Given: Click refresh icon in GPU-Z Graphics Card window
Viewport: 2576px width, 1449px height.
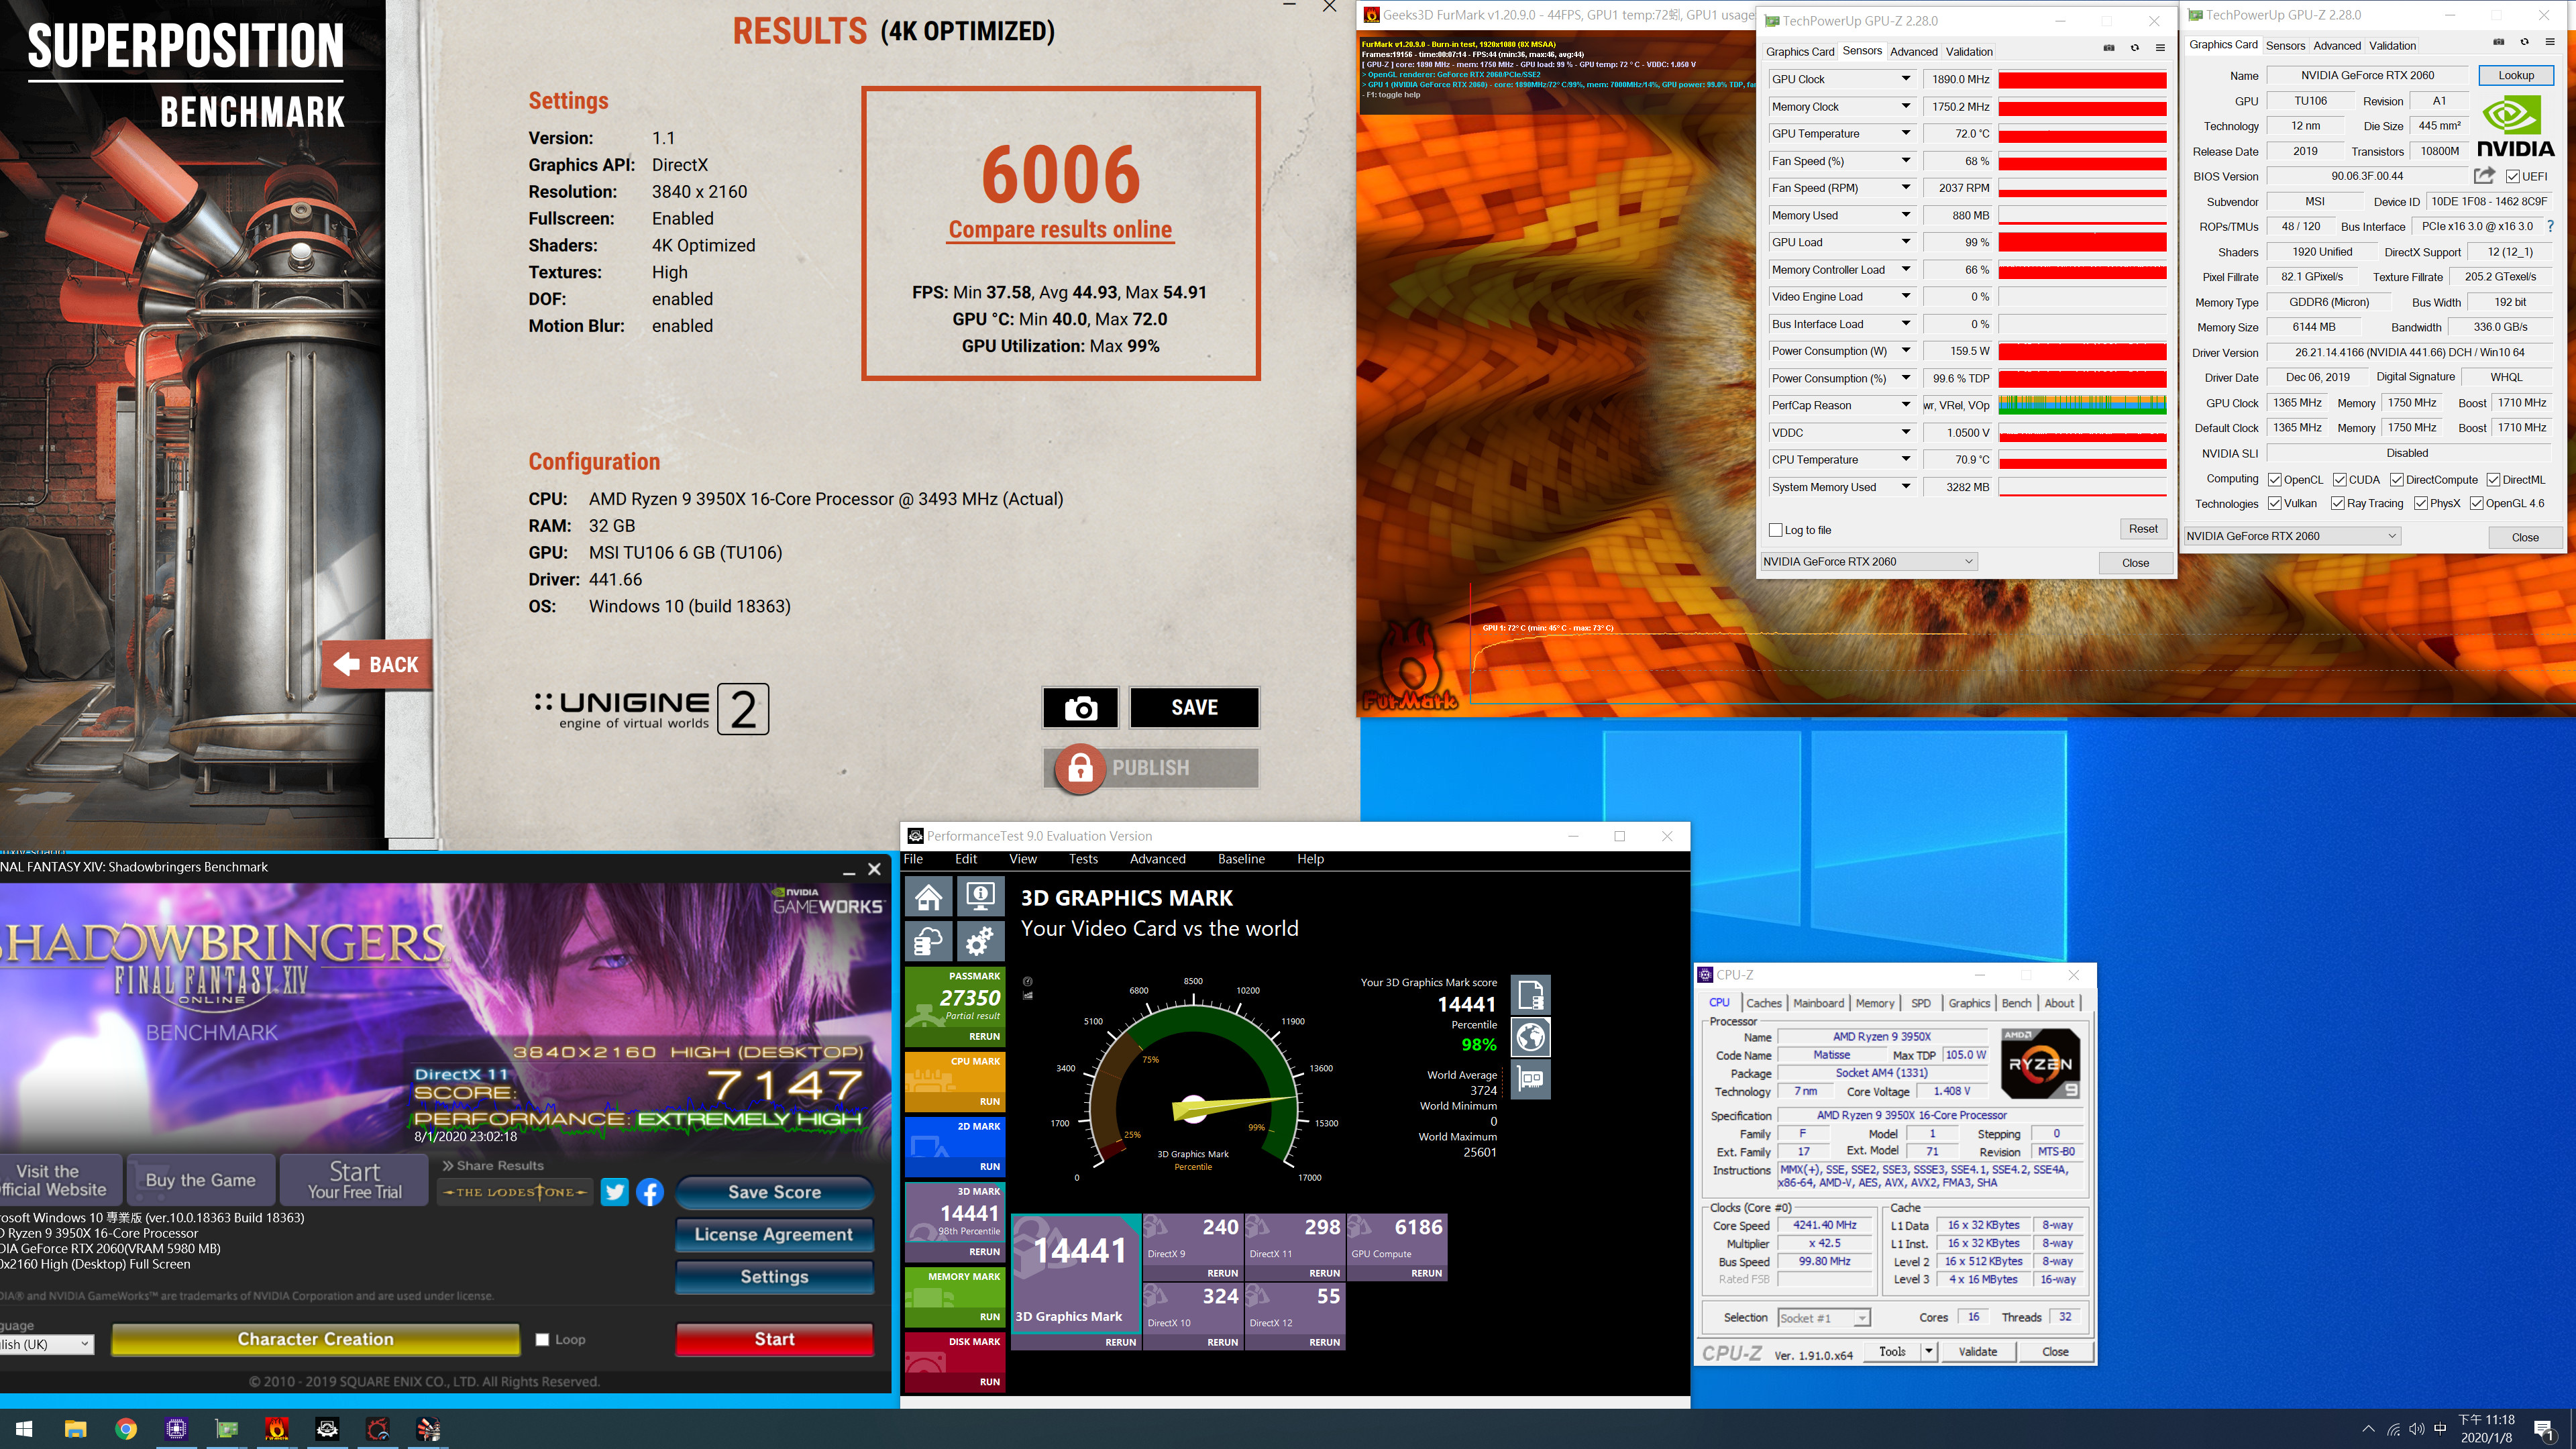Looking at the screenshot, I should click(2525, 42).
